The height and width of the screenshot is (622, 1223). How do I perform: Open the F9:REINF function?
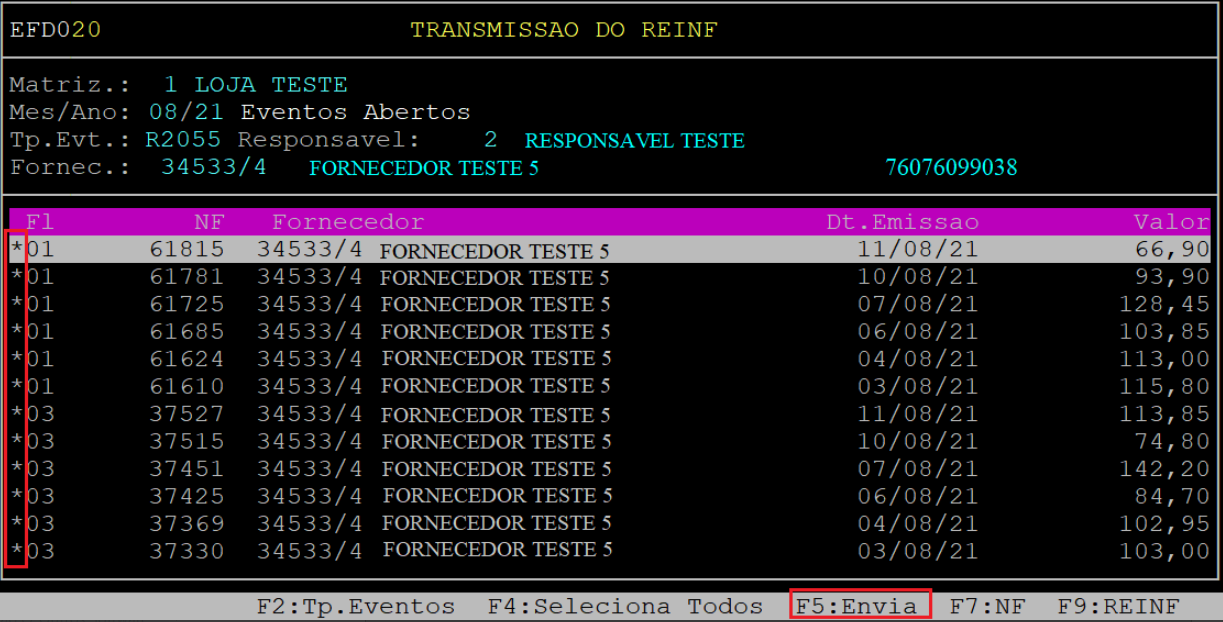1118,606
